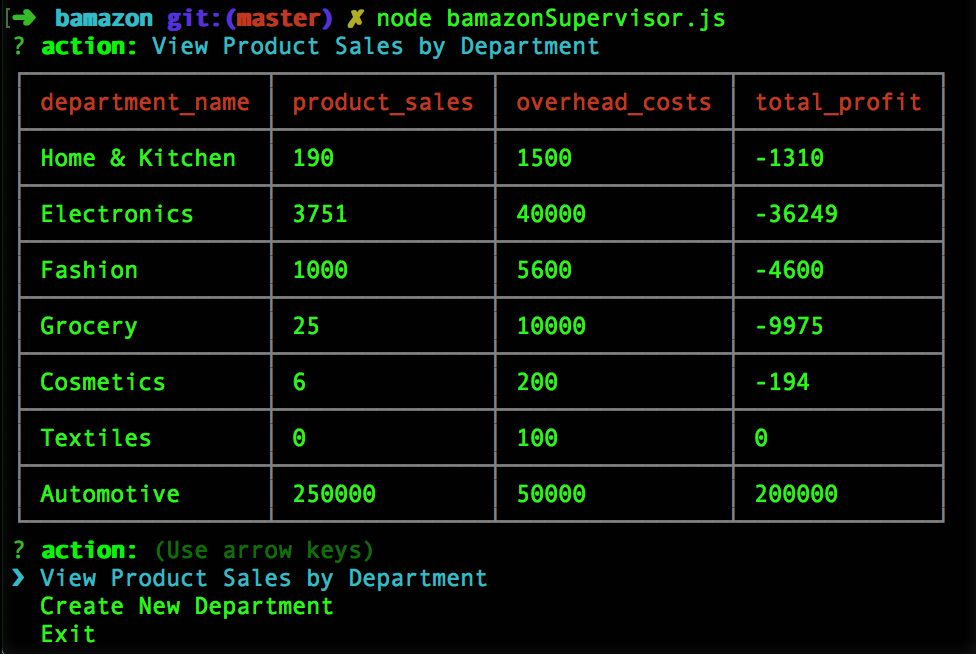Screen dimensions: 976x654
Task: Click the Home & Kitchen department cell
Action: click(x=138, y=158)
